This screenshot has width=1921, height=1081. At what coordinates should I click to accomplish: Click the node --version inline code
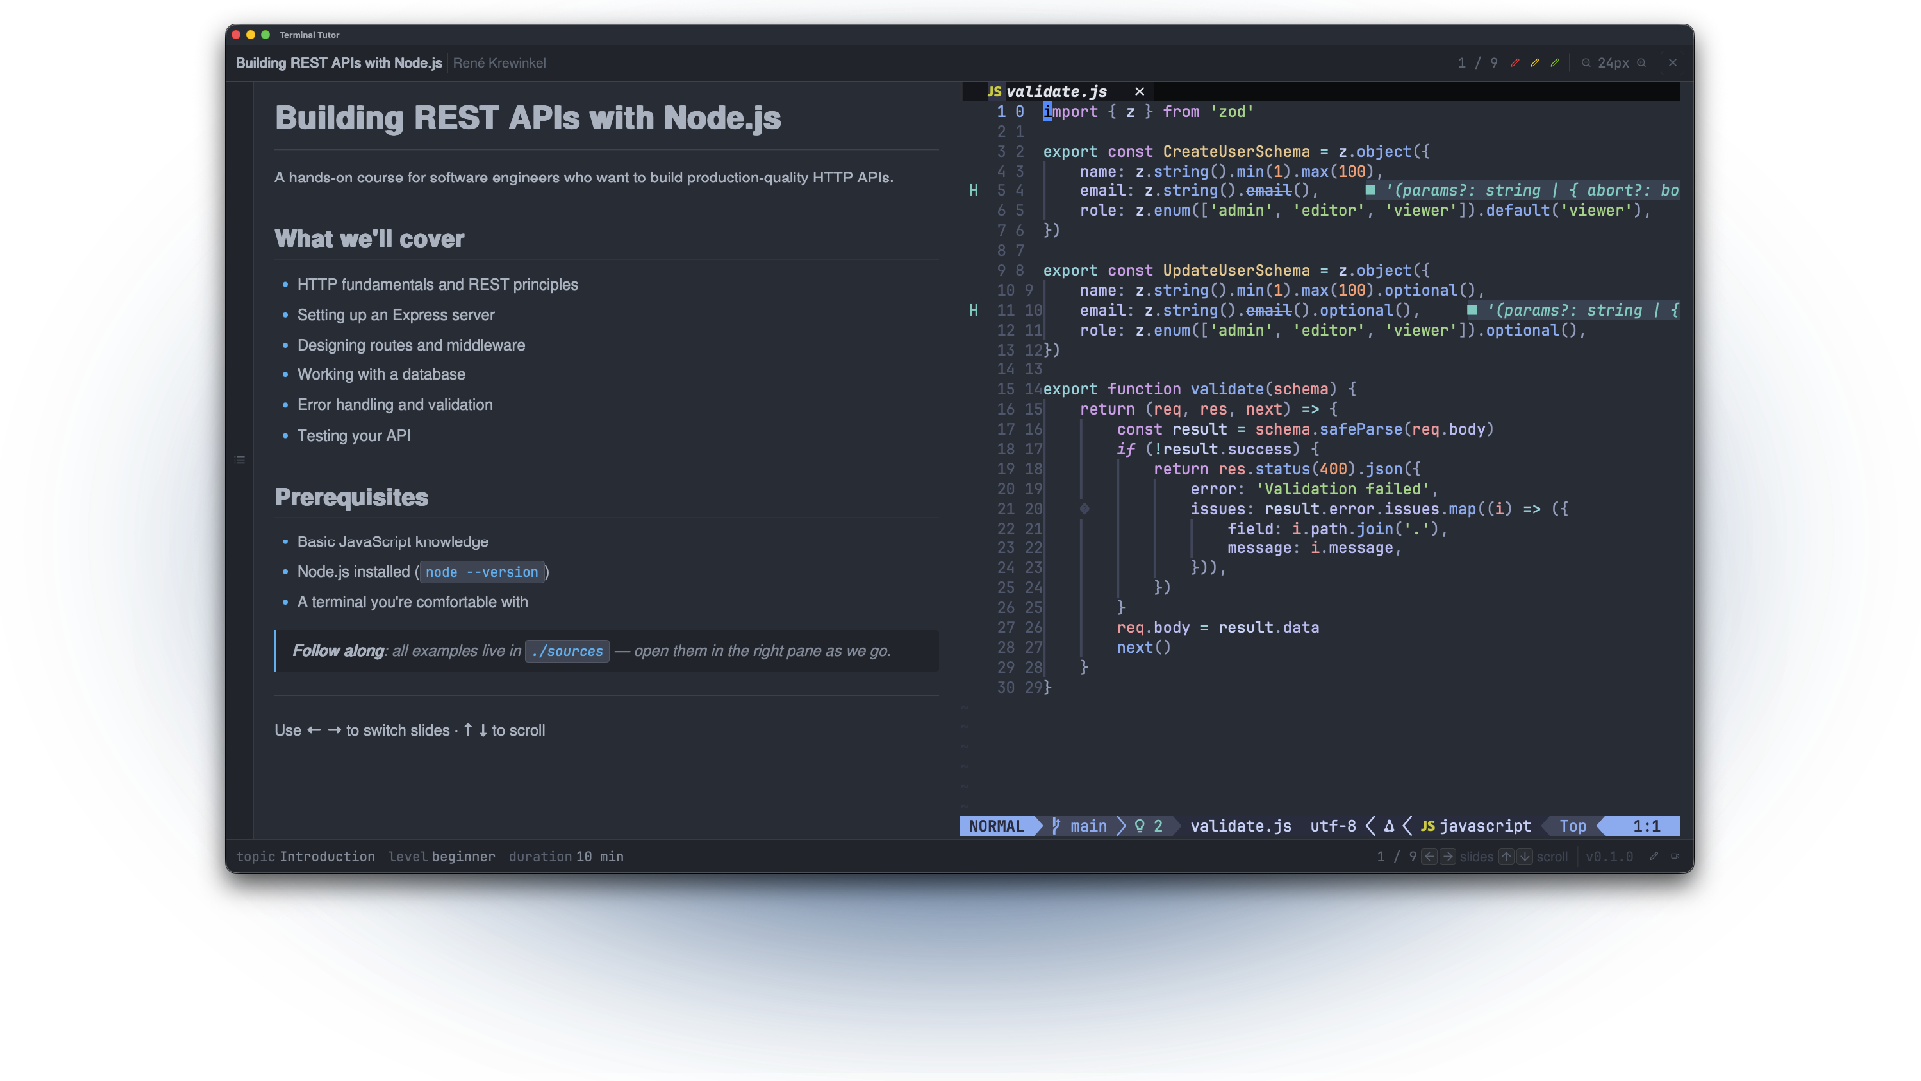click(482, 572)
